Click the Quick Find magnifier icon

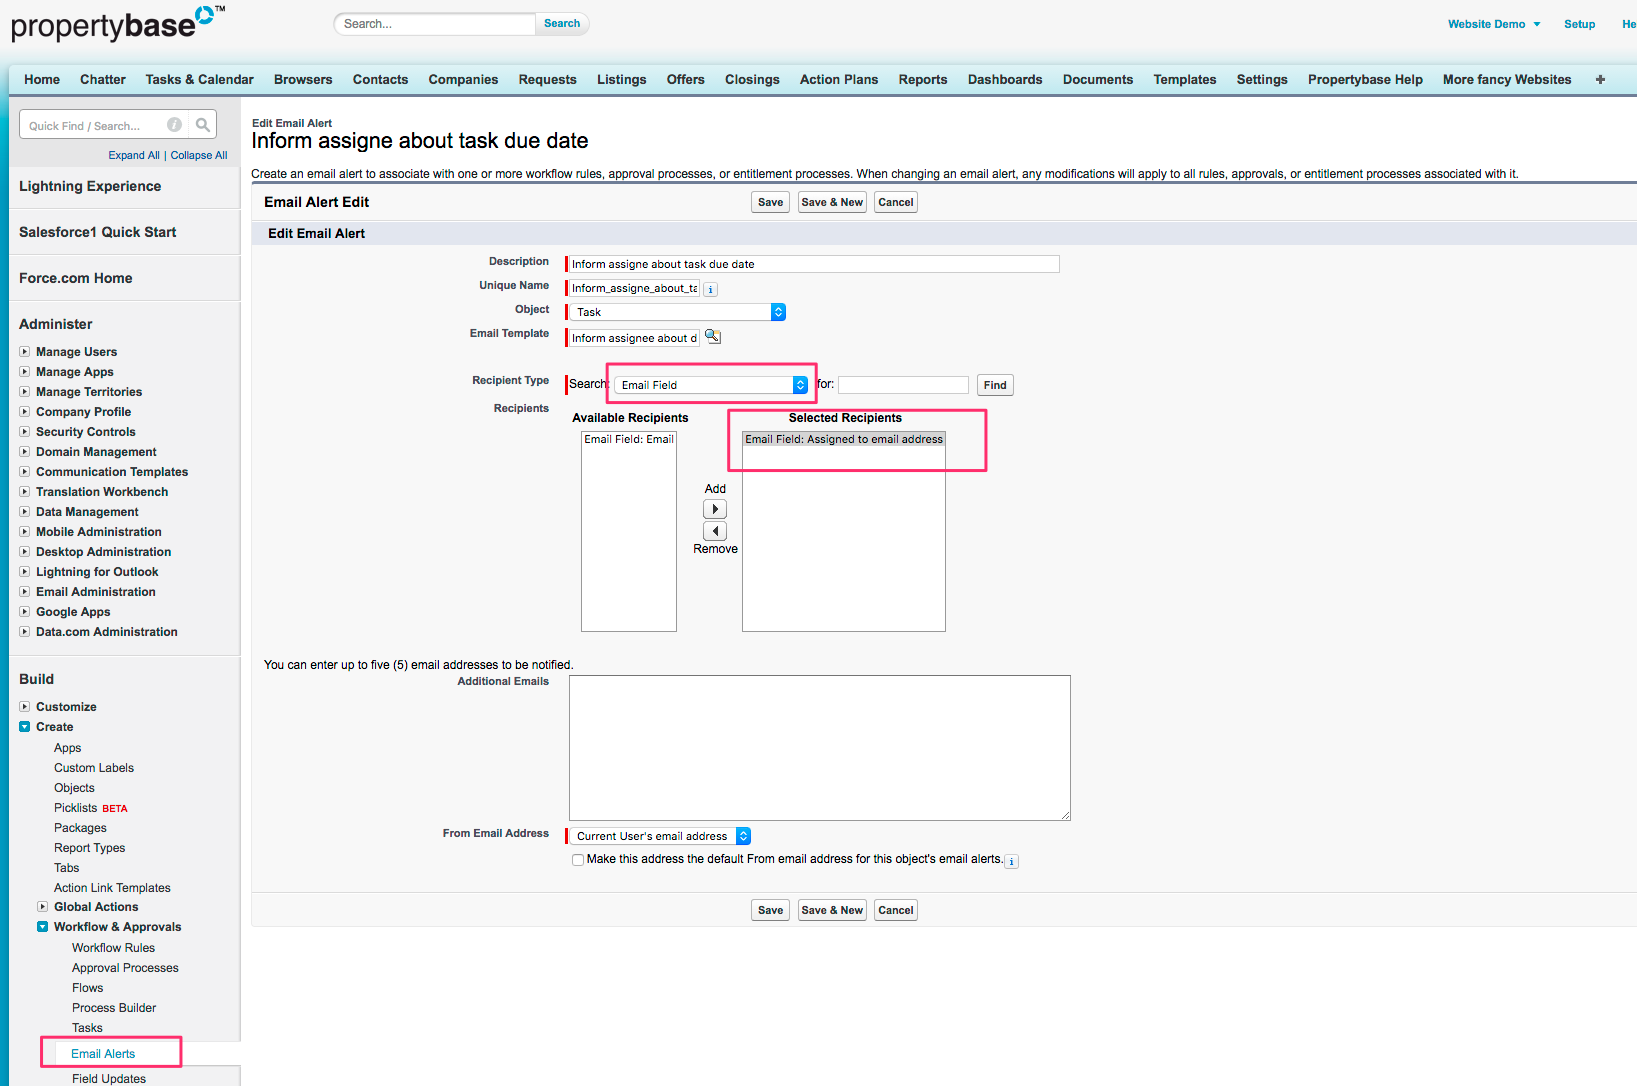click(x=203, y=125)
